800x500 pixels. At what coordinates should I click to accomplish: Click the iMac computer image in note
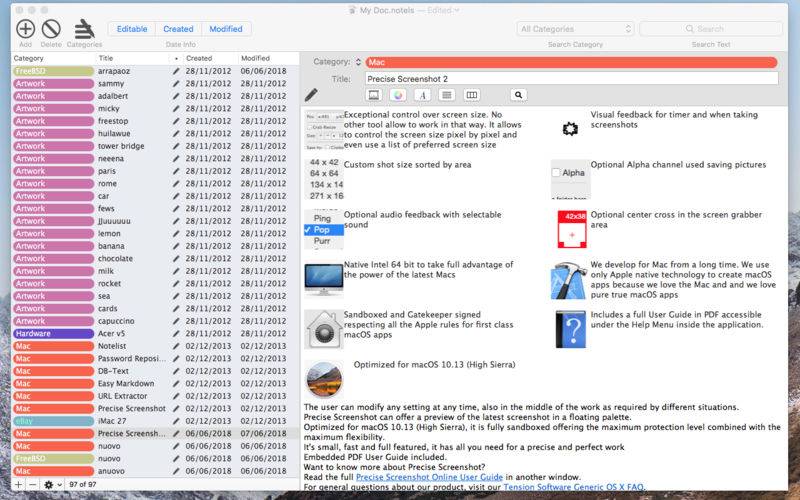323,279
